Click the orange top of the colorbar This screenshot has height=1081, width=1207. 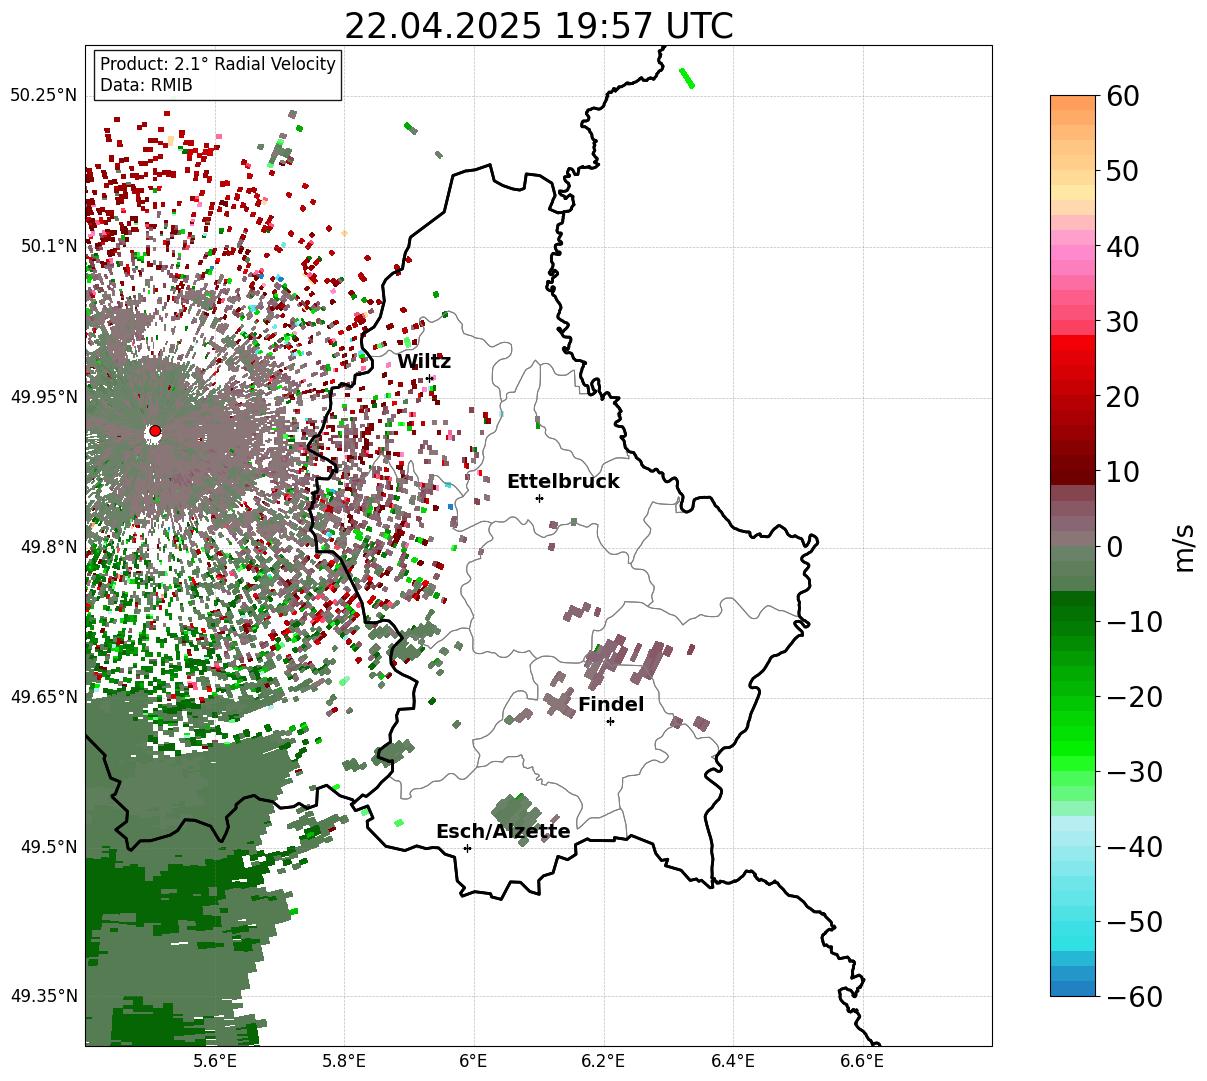point(1073,103)
